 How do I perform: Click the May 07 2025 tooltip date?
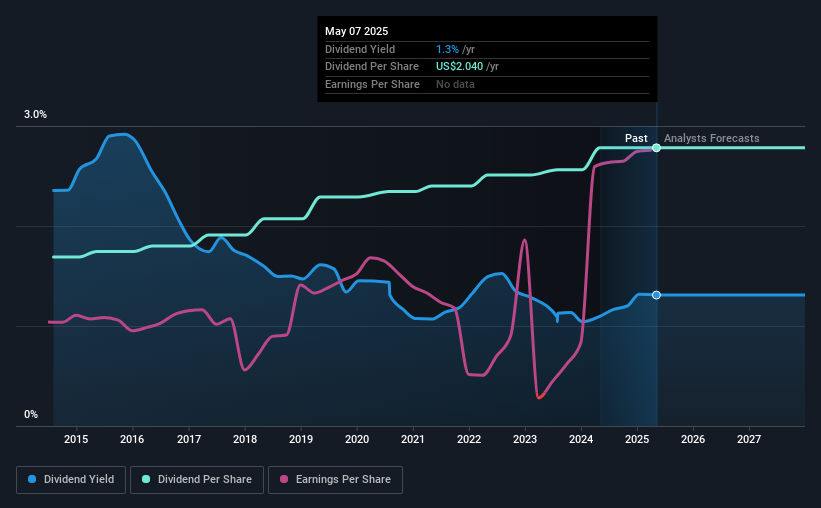pyautogui.click(x=357, y=31)
